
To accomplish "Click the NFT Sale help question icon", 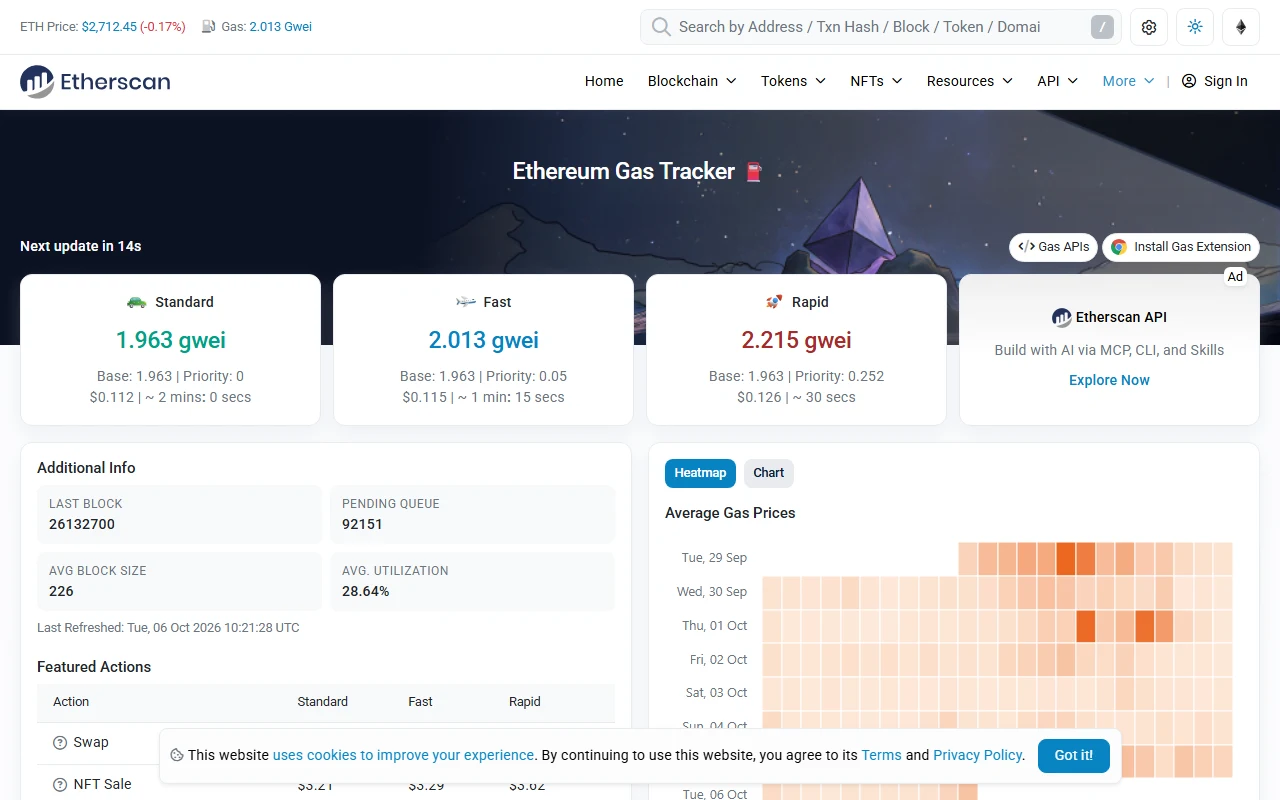I will point(60,784).
